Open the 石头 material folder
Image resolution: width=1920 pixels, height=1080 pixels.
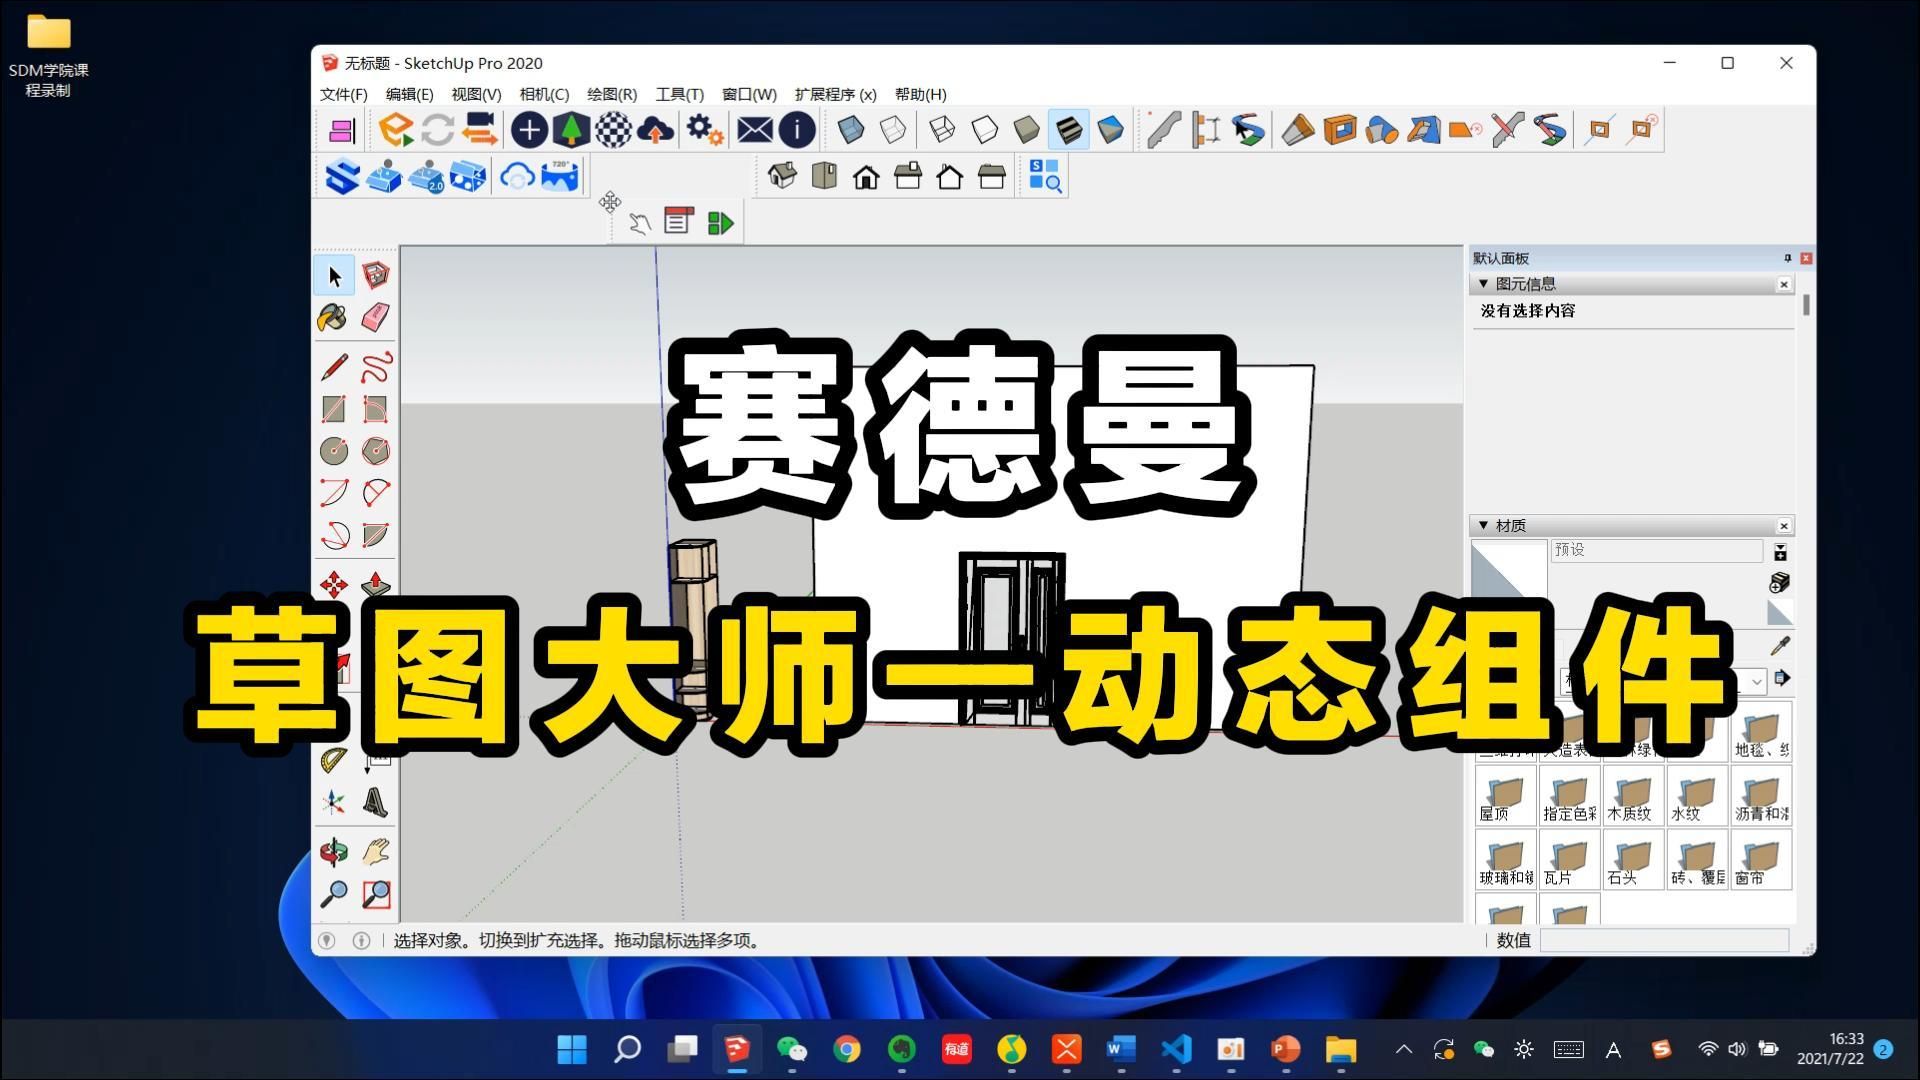[1633, 861]
